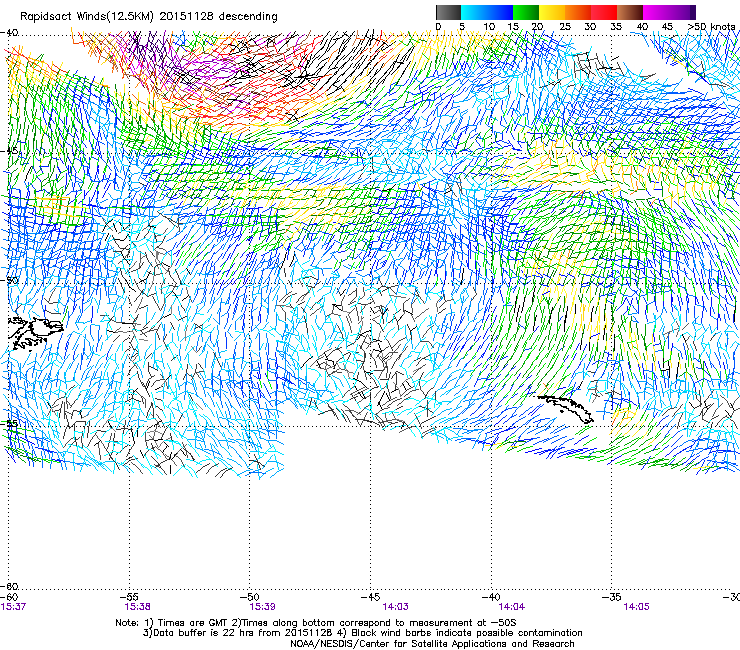Click the 14:04 purple time label
This screenshot has height=650, width=740.
(512, 607)
